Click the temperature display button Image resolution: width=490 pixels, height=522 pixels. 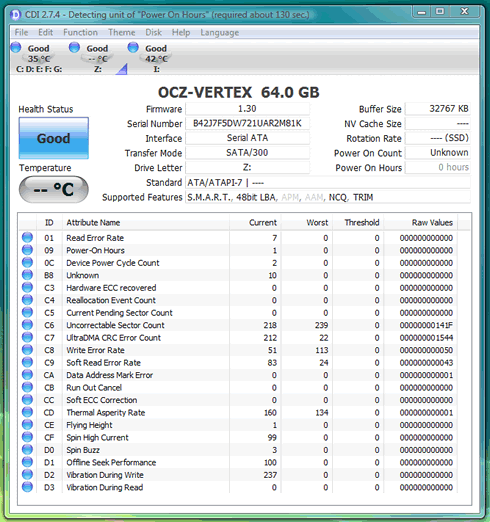[54, 190]
